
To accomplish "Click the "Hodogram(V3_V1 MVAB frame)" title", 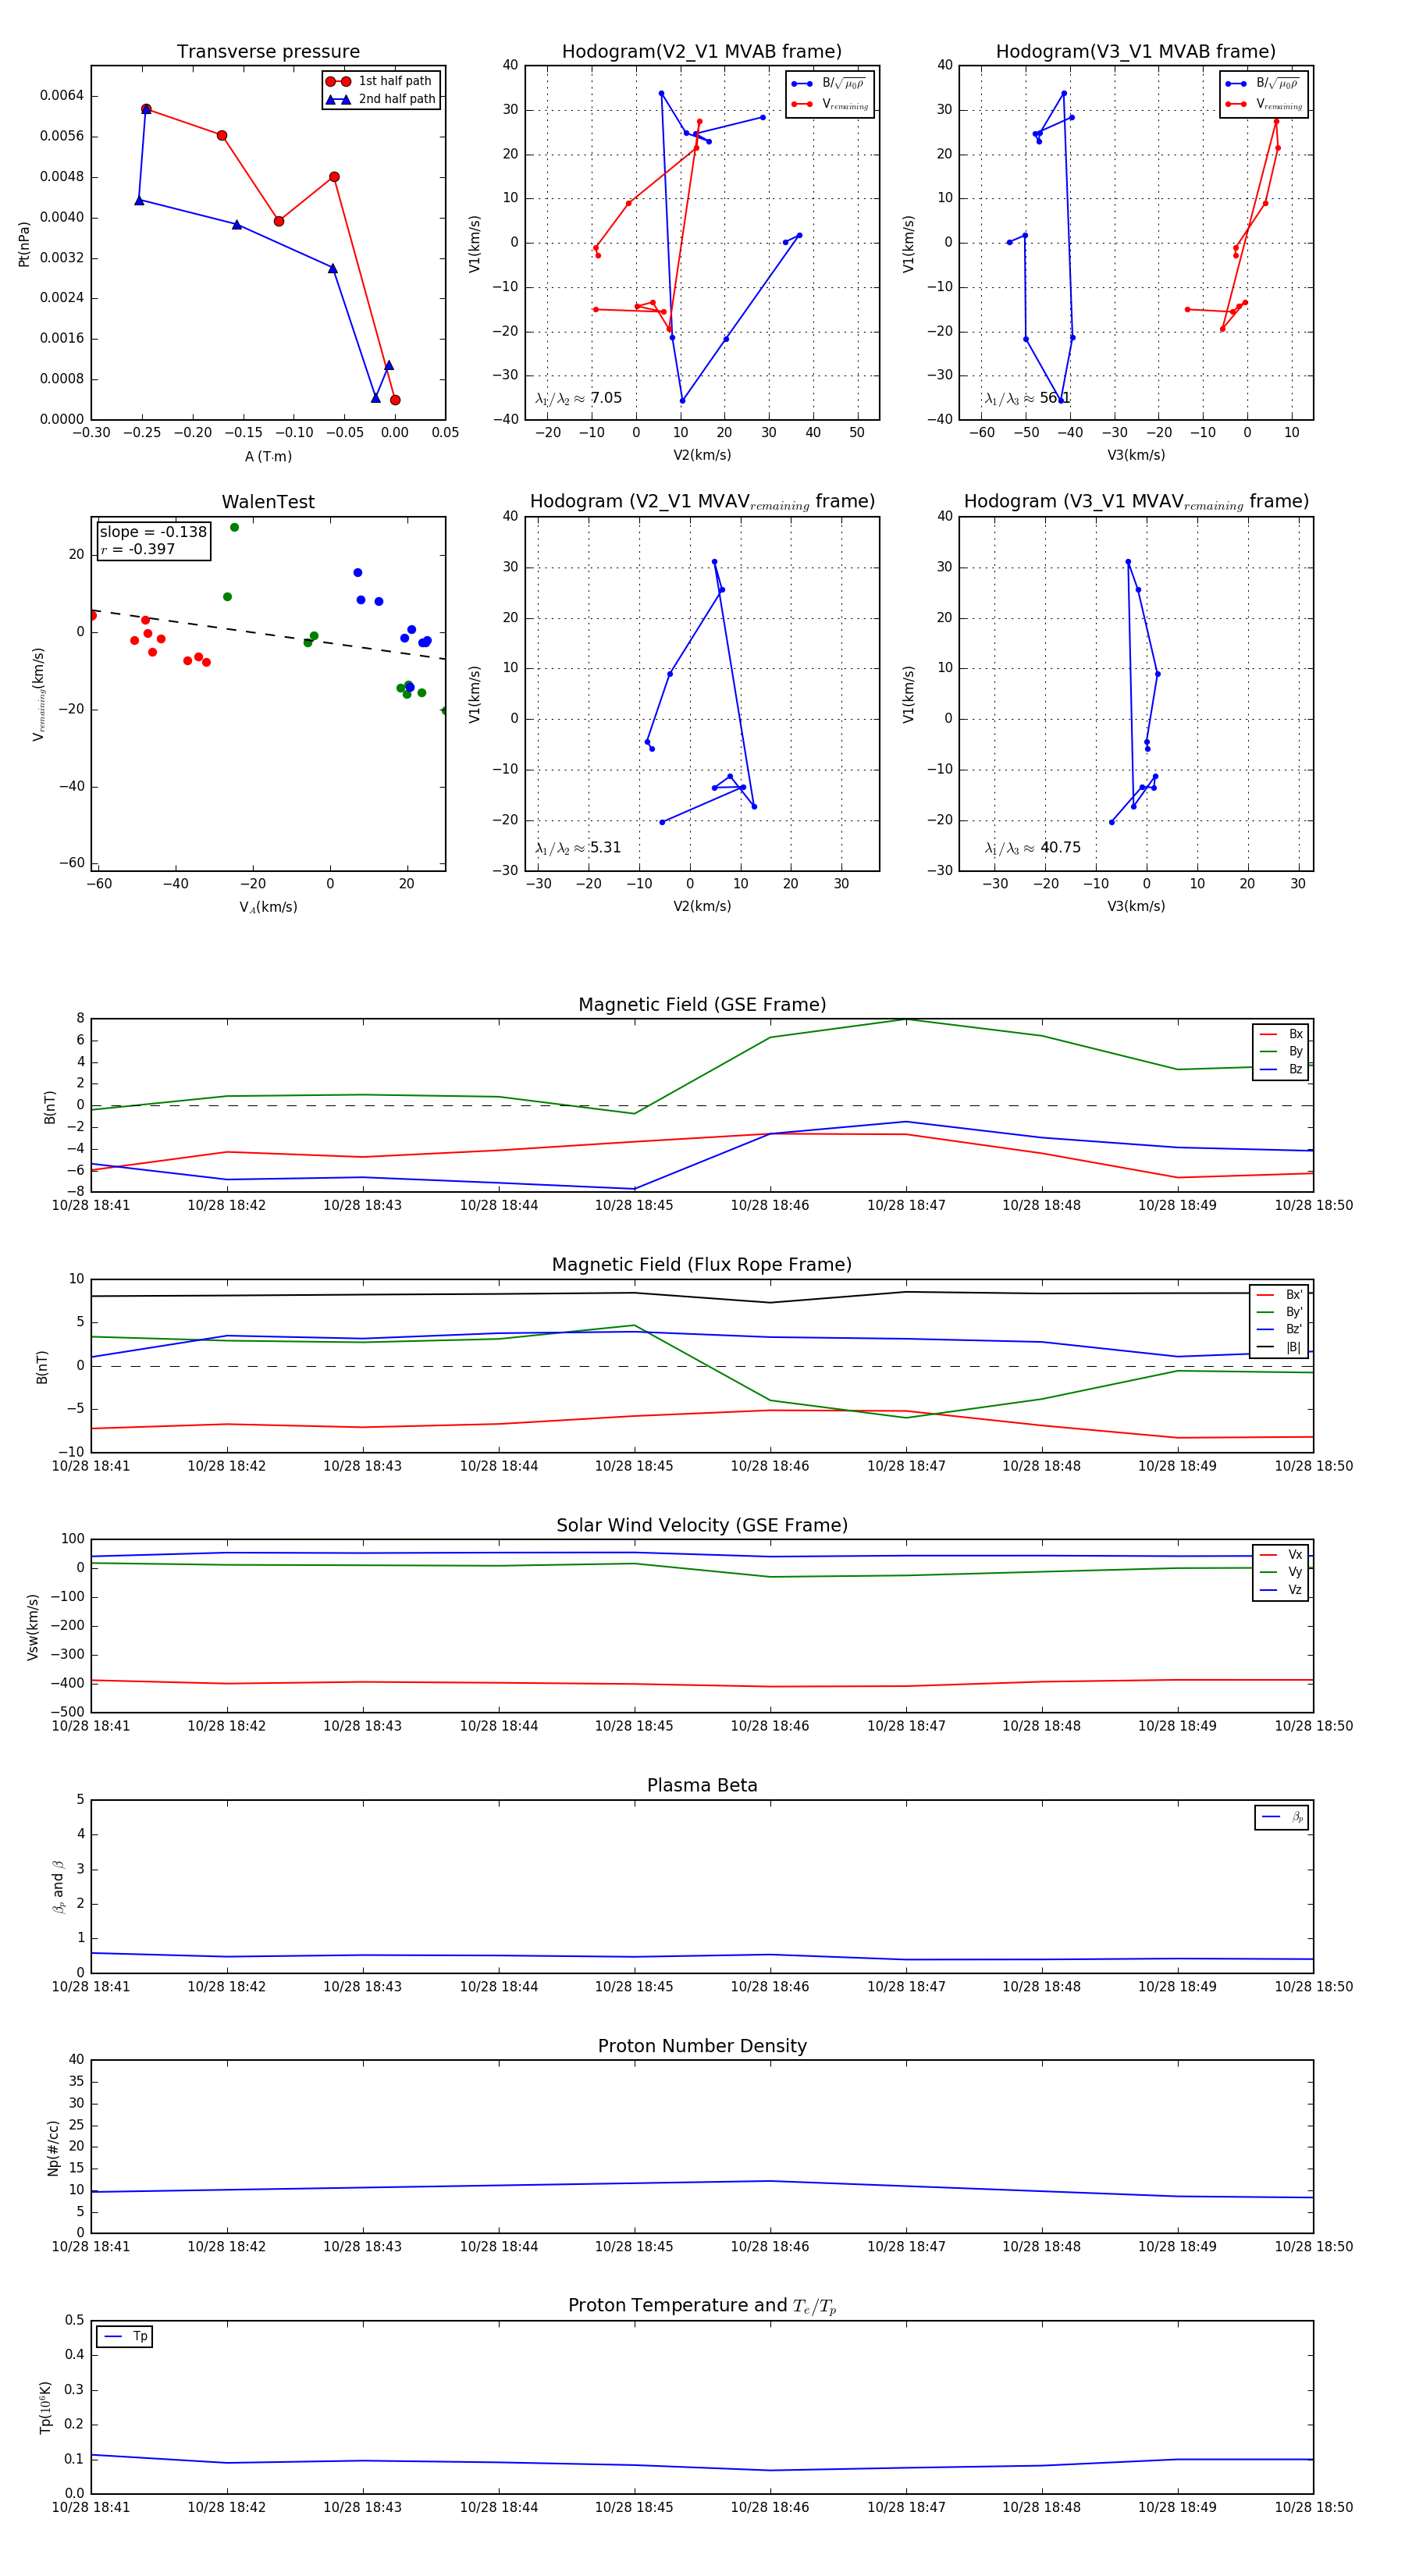I will click(x=1136, y=52).
